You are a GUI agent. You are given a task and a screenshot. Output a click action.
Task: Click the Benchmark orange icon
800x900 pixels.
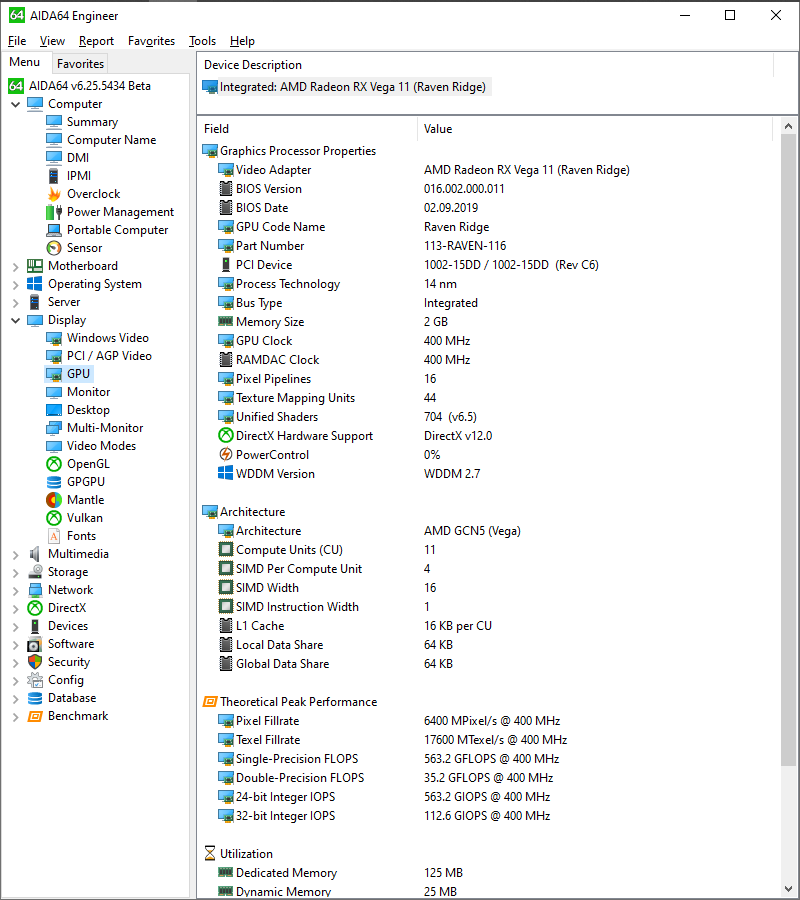point(35,716)
